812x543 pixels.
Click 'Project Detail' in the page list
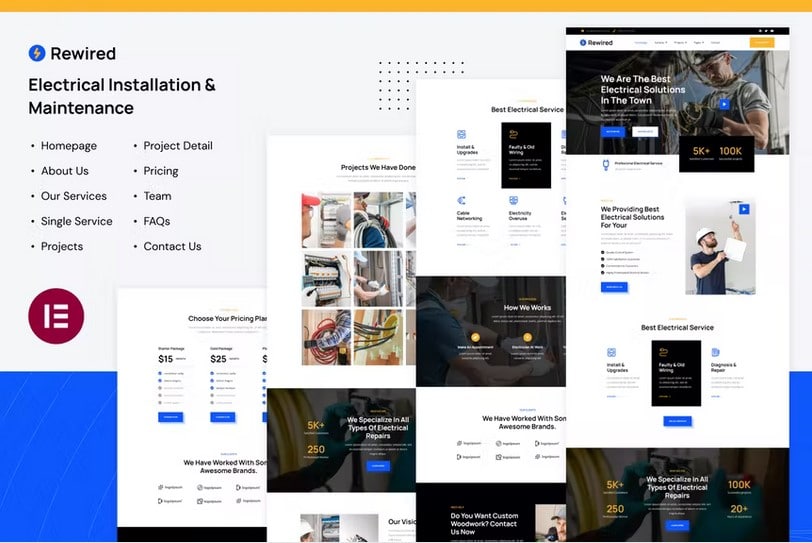(178, 146)
